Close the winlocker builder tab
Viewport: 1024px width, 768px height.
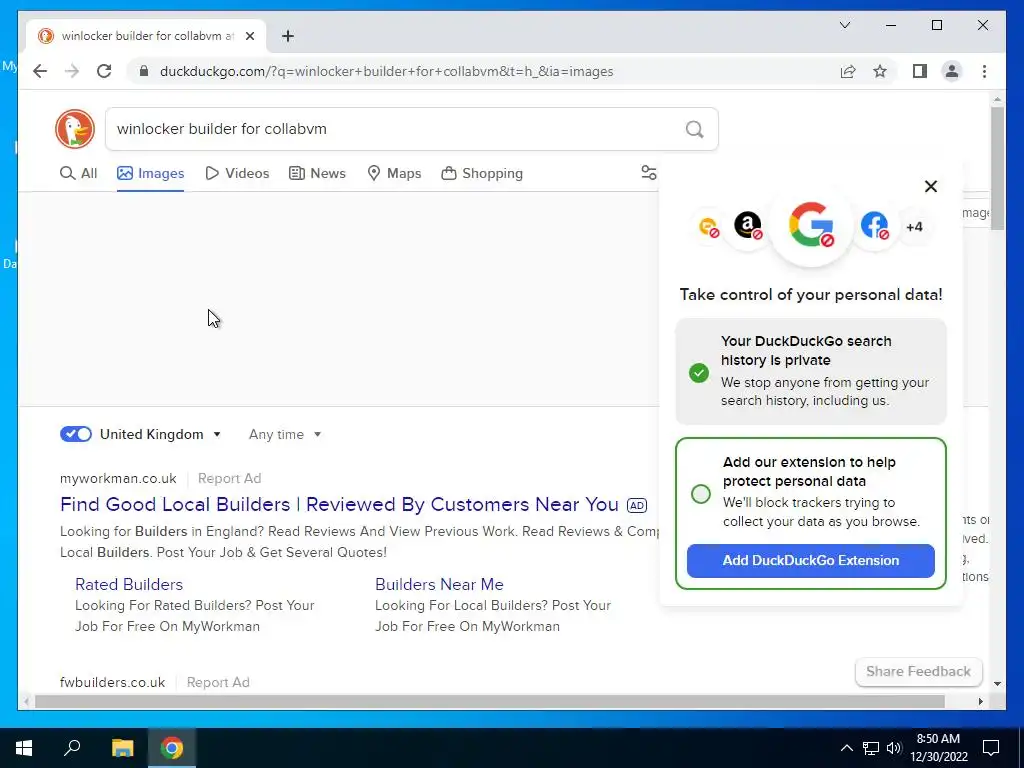[249, 36]
